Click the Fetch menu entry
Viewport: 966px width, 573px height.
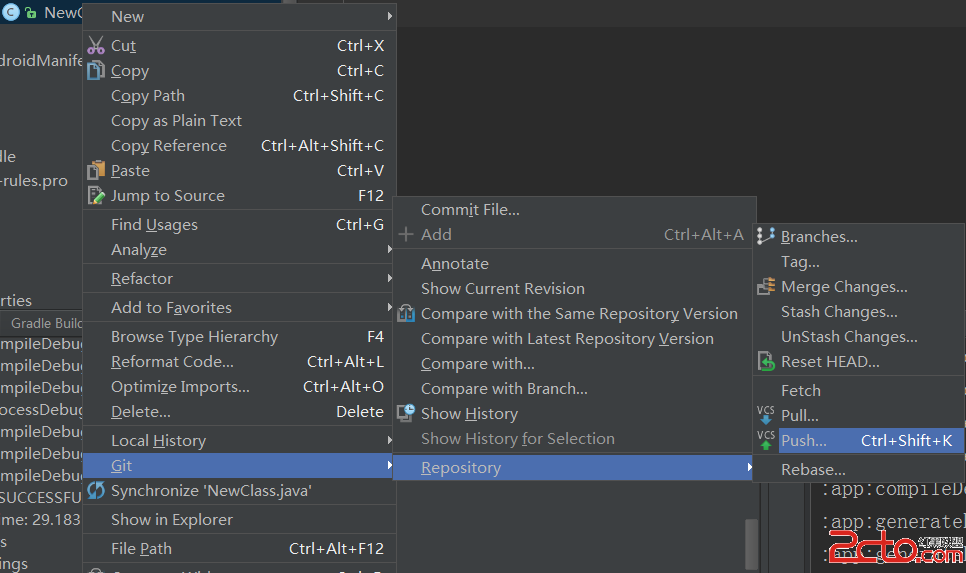point(801,391)
